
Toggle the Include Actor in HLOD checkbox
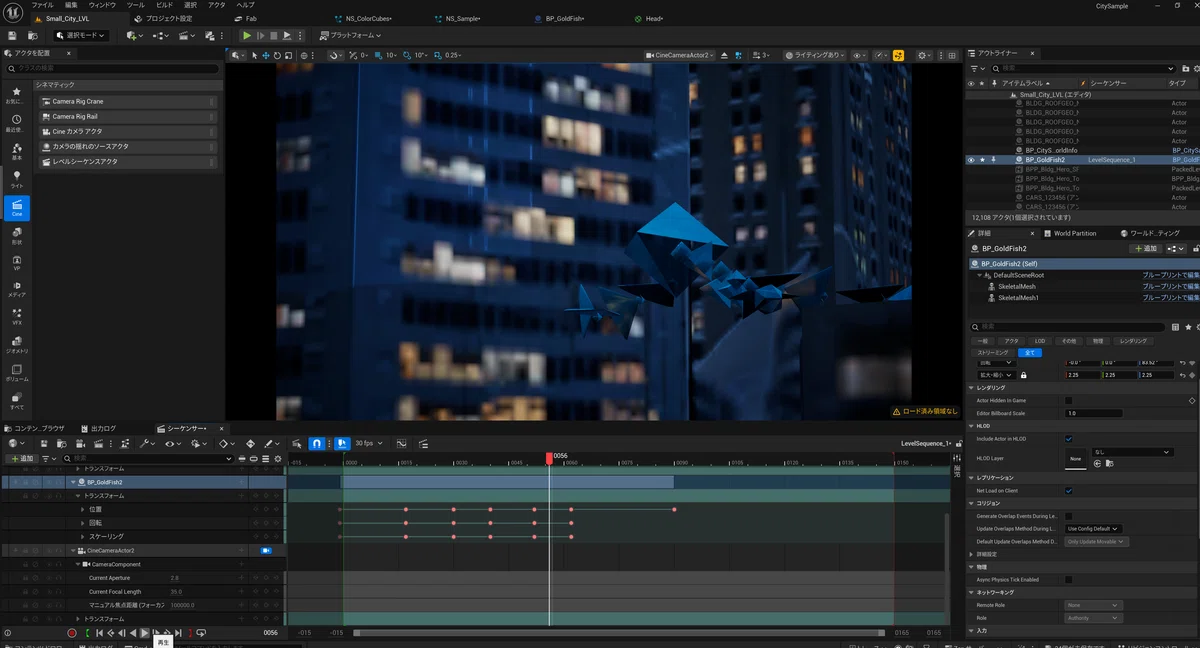1068,438
